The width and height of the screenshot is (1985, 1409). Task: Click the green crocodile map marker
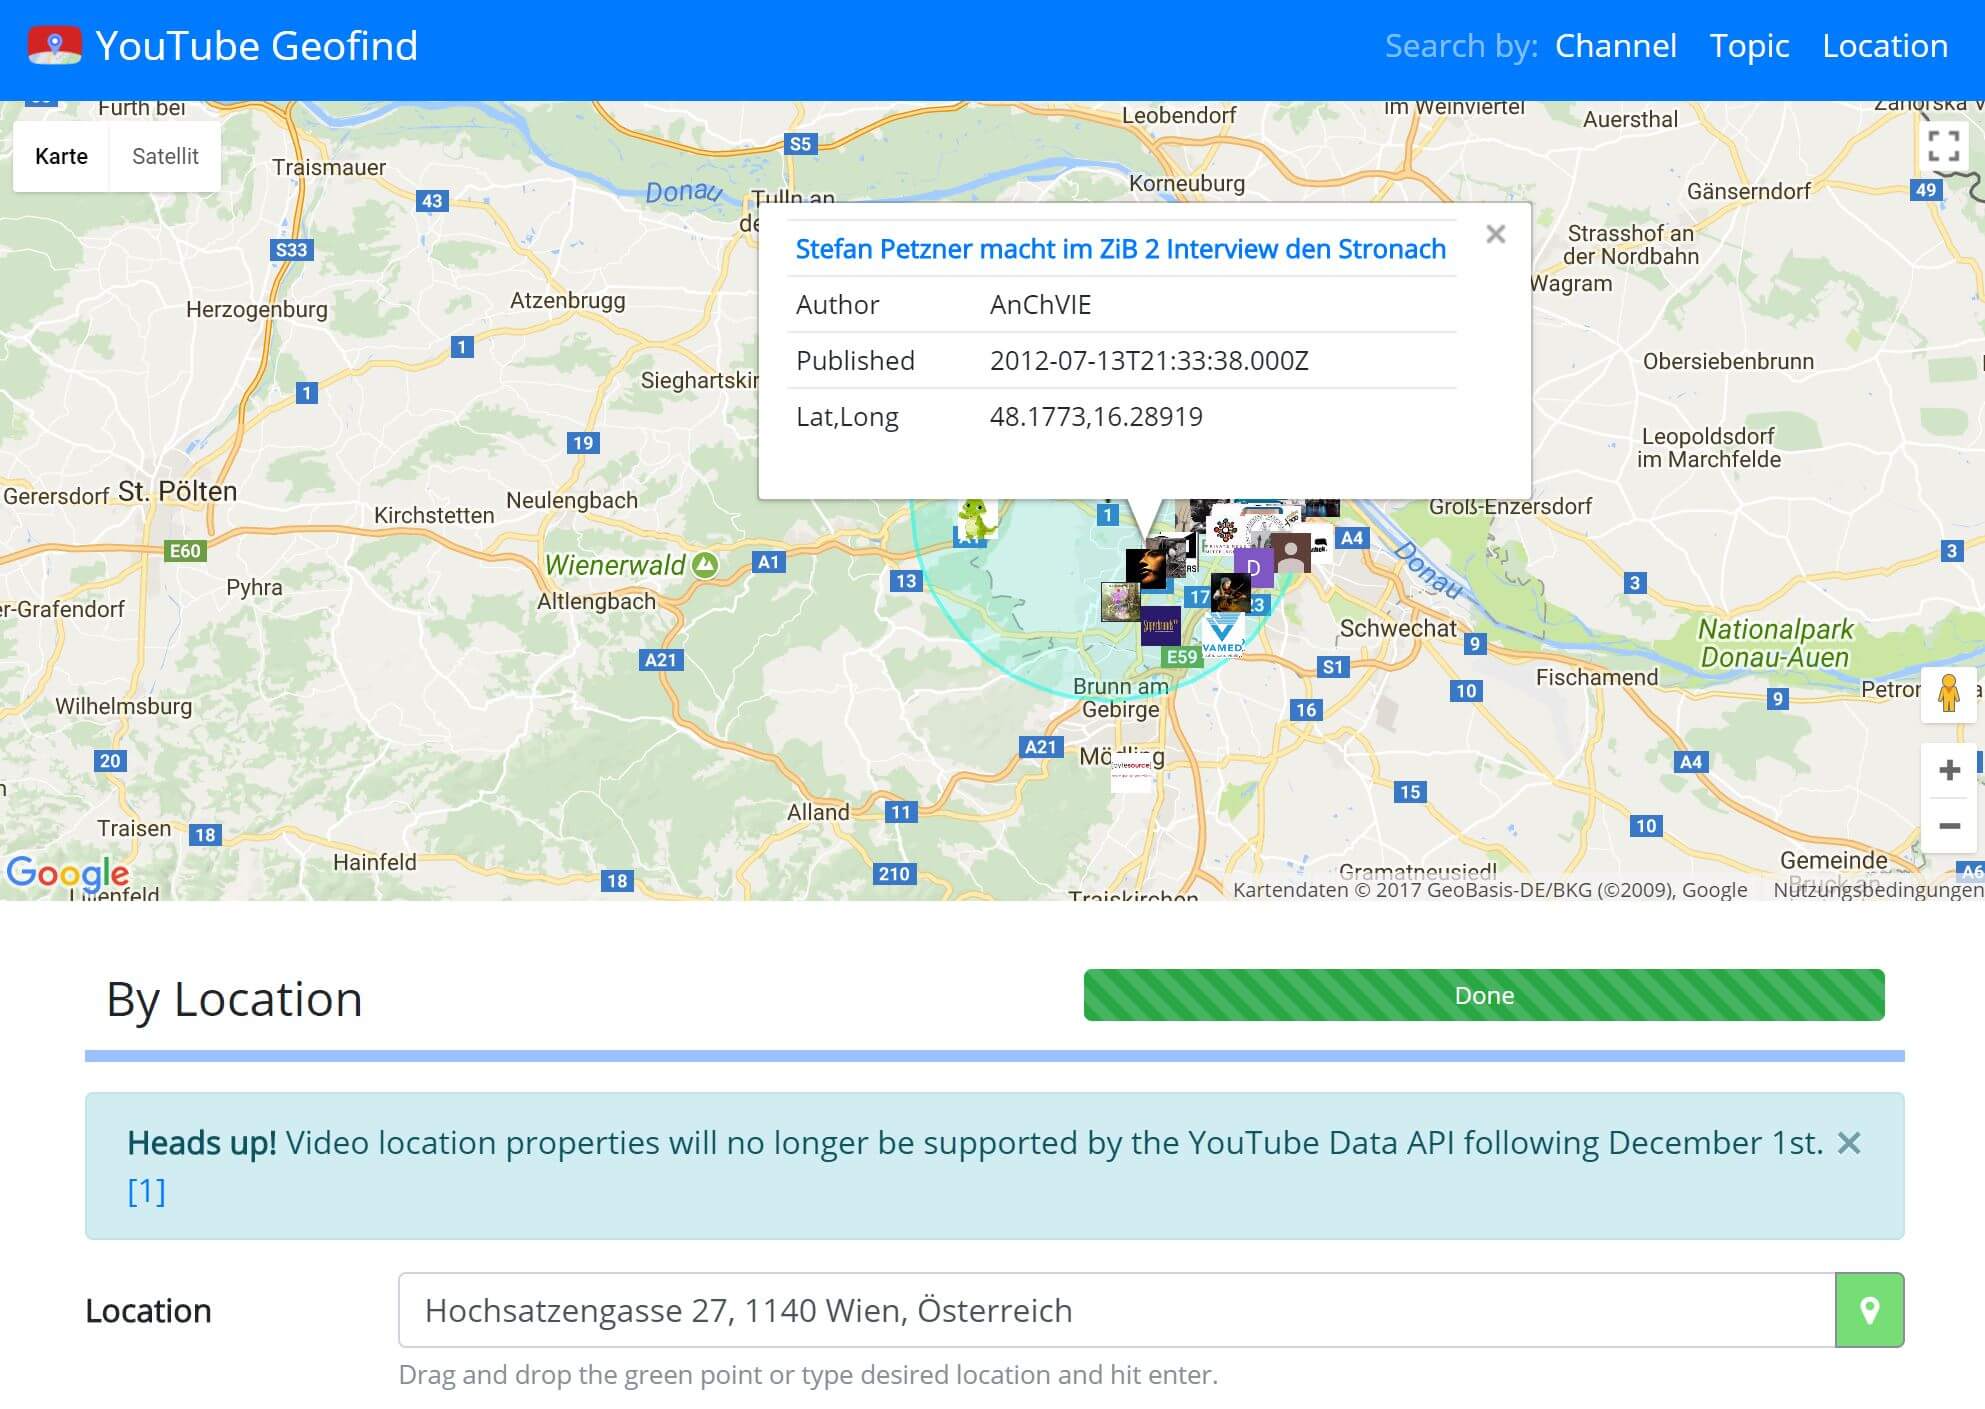pos(975,520)
